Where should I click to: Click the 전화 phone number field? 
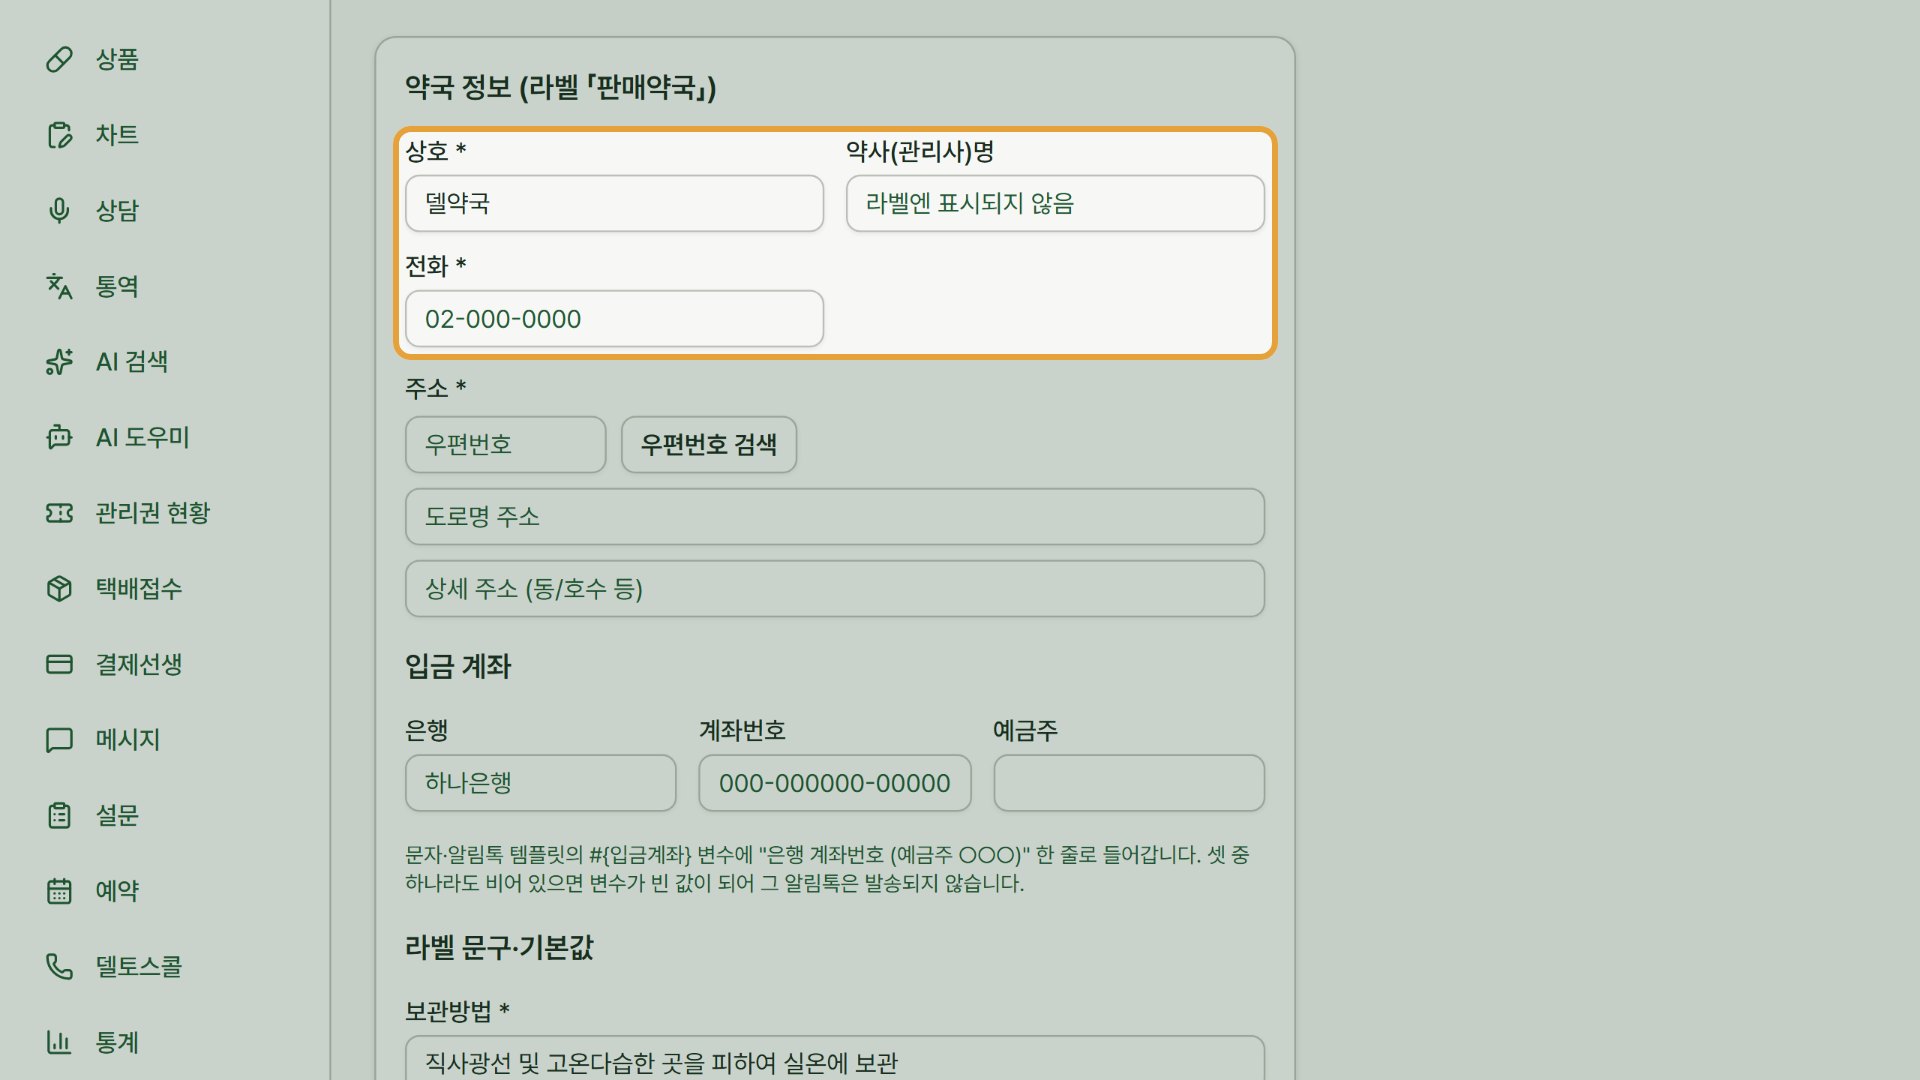tap(614, 319)
